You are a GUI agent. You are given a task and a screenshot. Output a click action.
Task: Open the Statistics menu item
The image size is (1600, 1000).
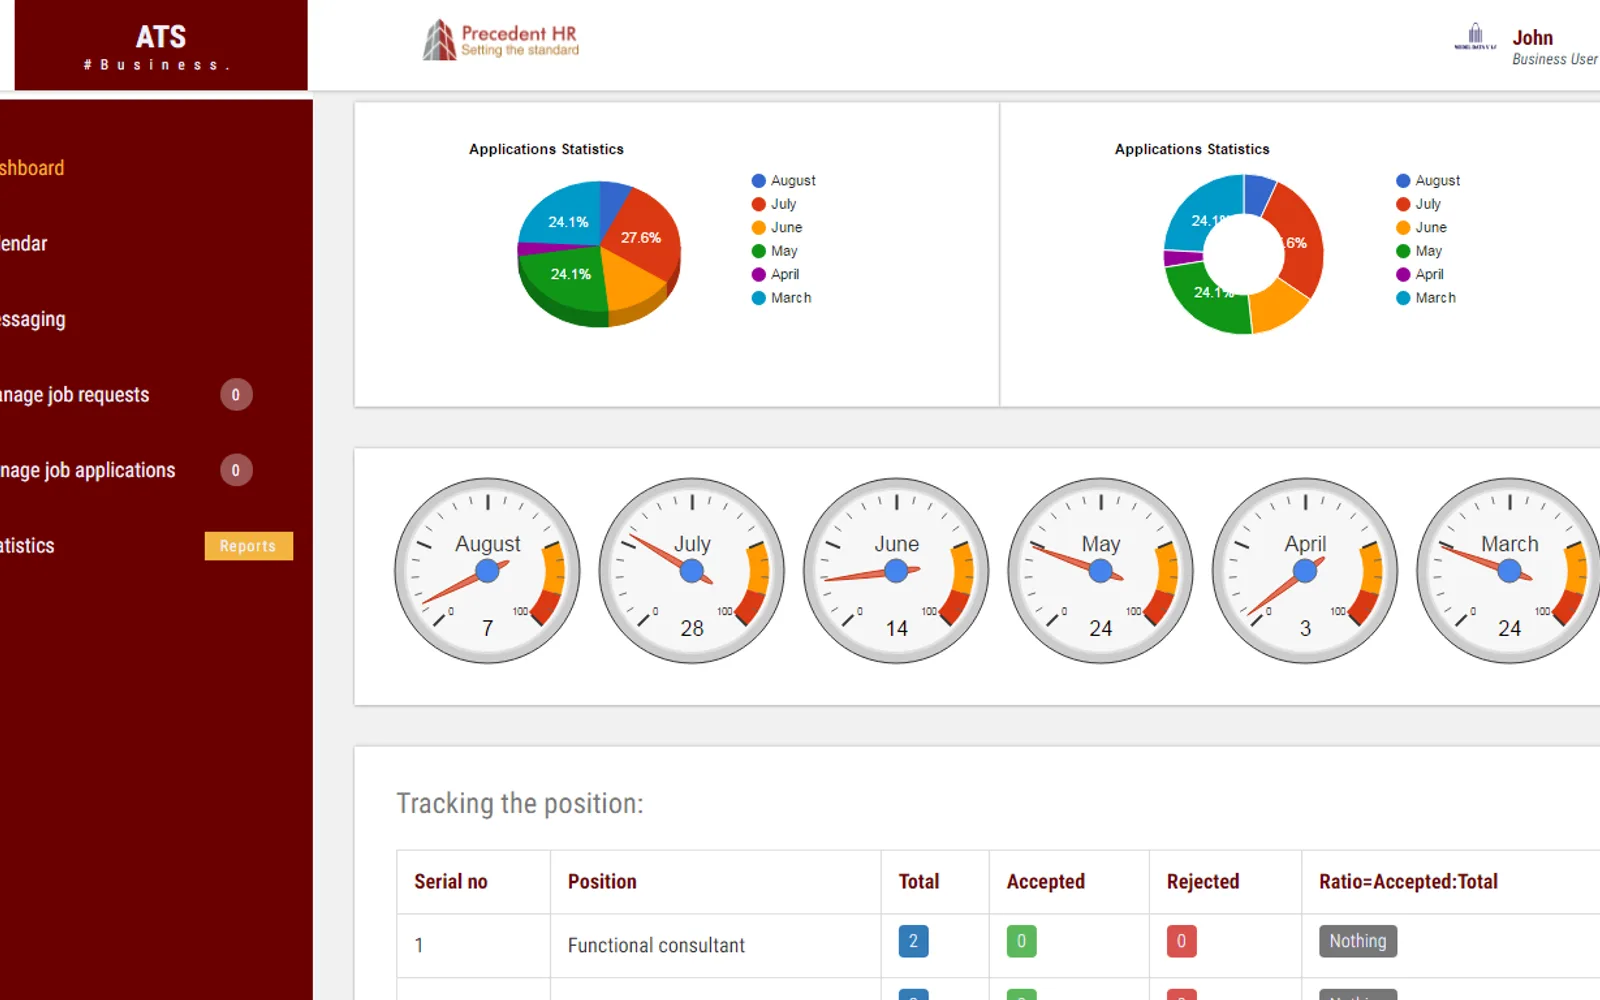[x=27, y=546]
